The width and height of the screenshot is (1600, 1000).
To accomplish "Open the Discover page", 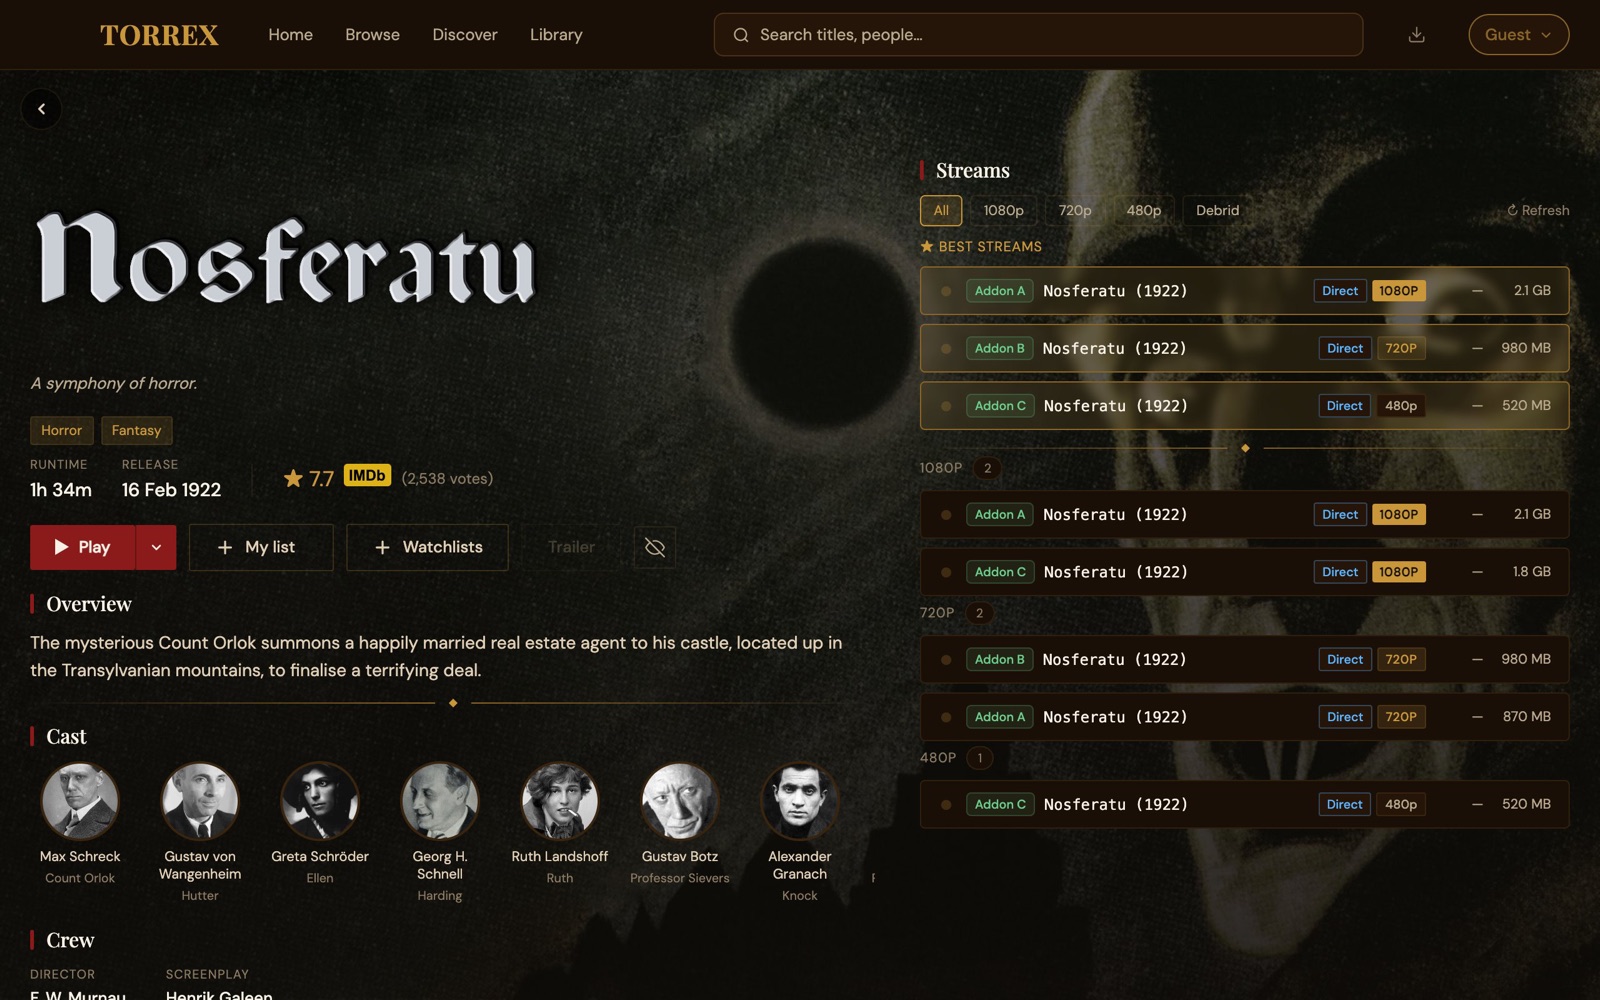I will [465, 35].
